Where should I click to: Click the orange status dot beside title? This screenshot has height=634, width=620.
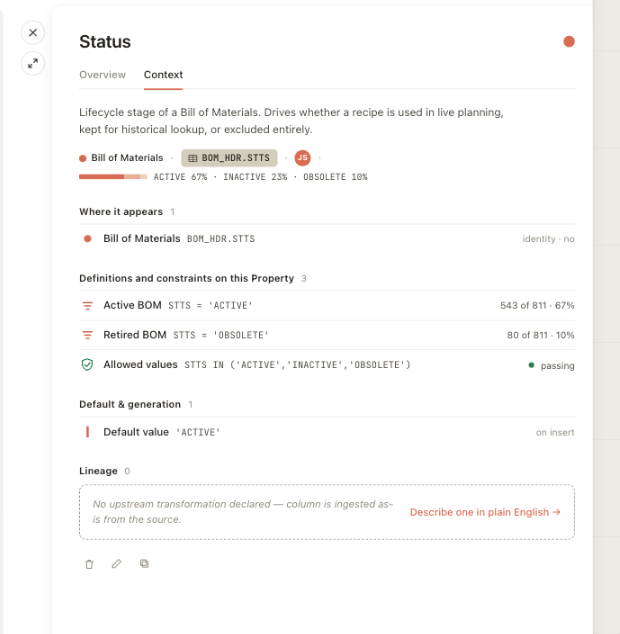coord(569,42)
